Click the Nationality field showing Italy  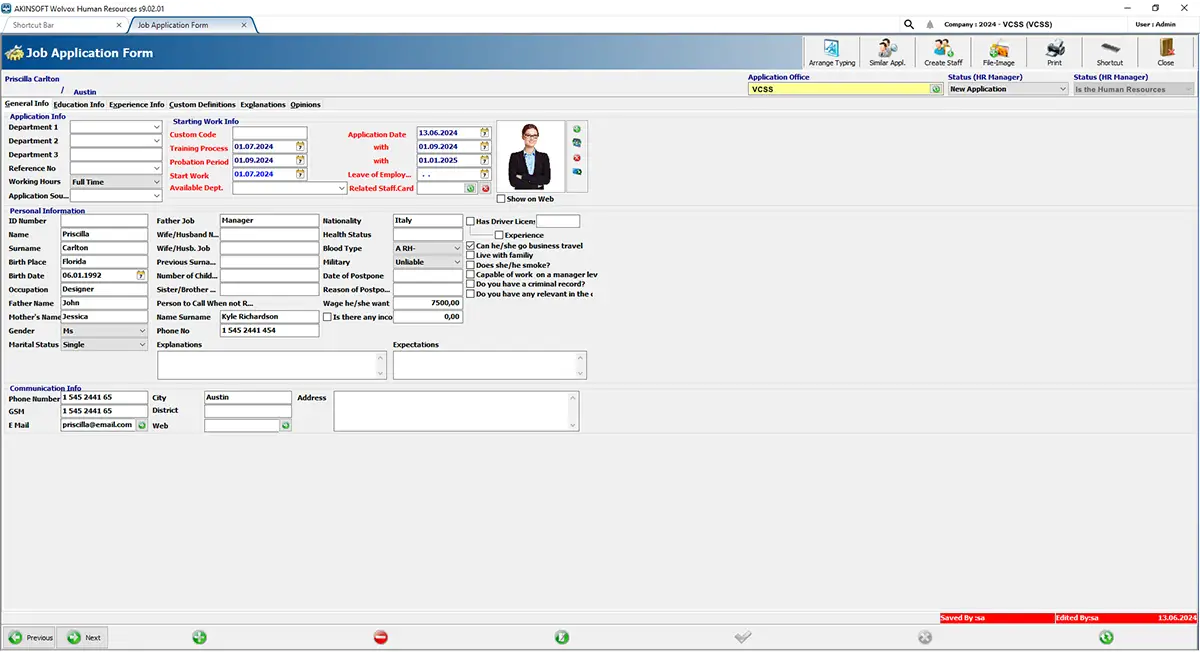(427, 221)
